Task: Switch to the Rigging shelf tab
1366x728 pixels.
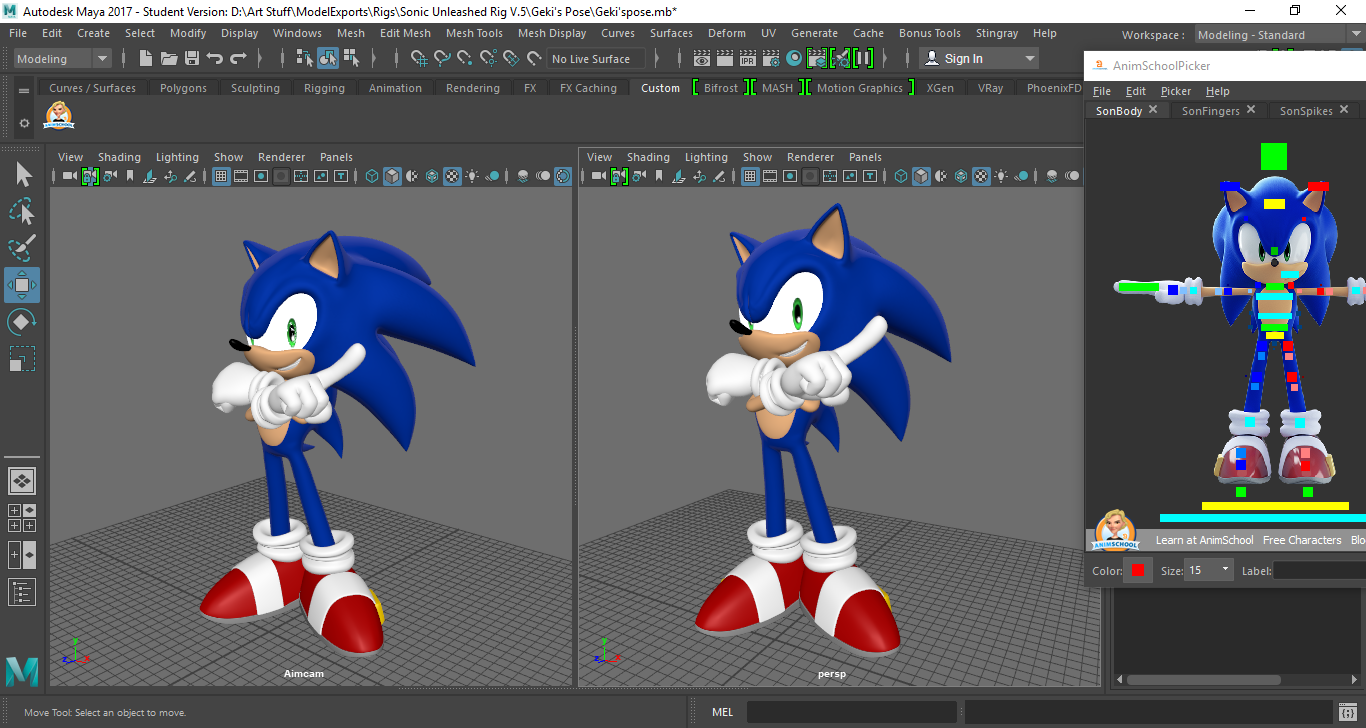Action: pyautogui.click(x=324, y=88)
